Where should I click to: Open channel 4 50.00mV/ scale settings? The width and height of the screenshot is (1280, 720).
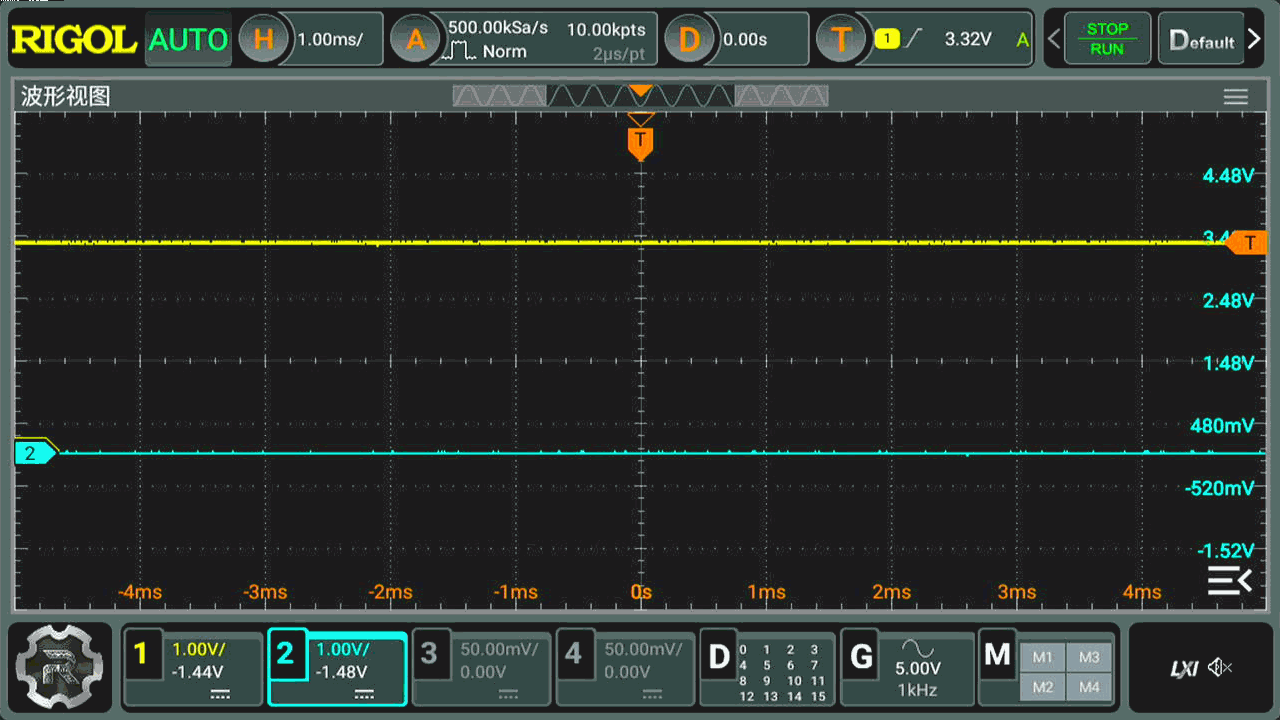643,649
